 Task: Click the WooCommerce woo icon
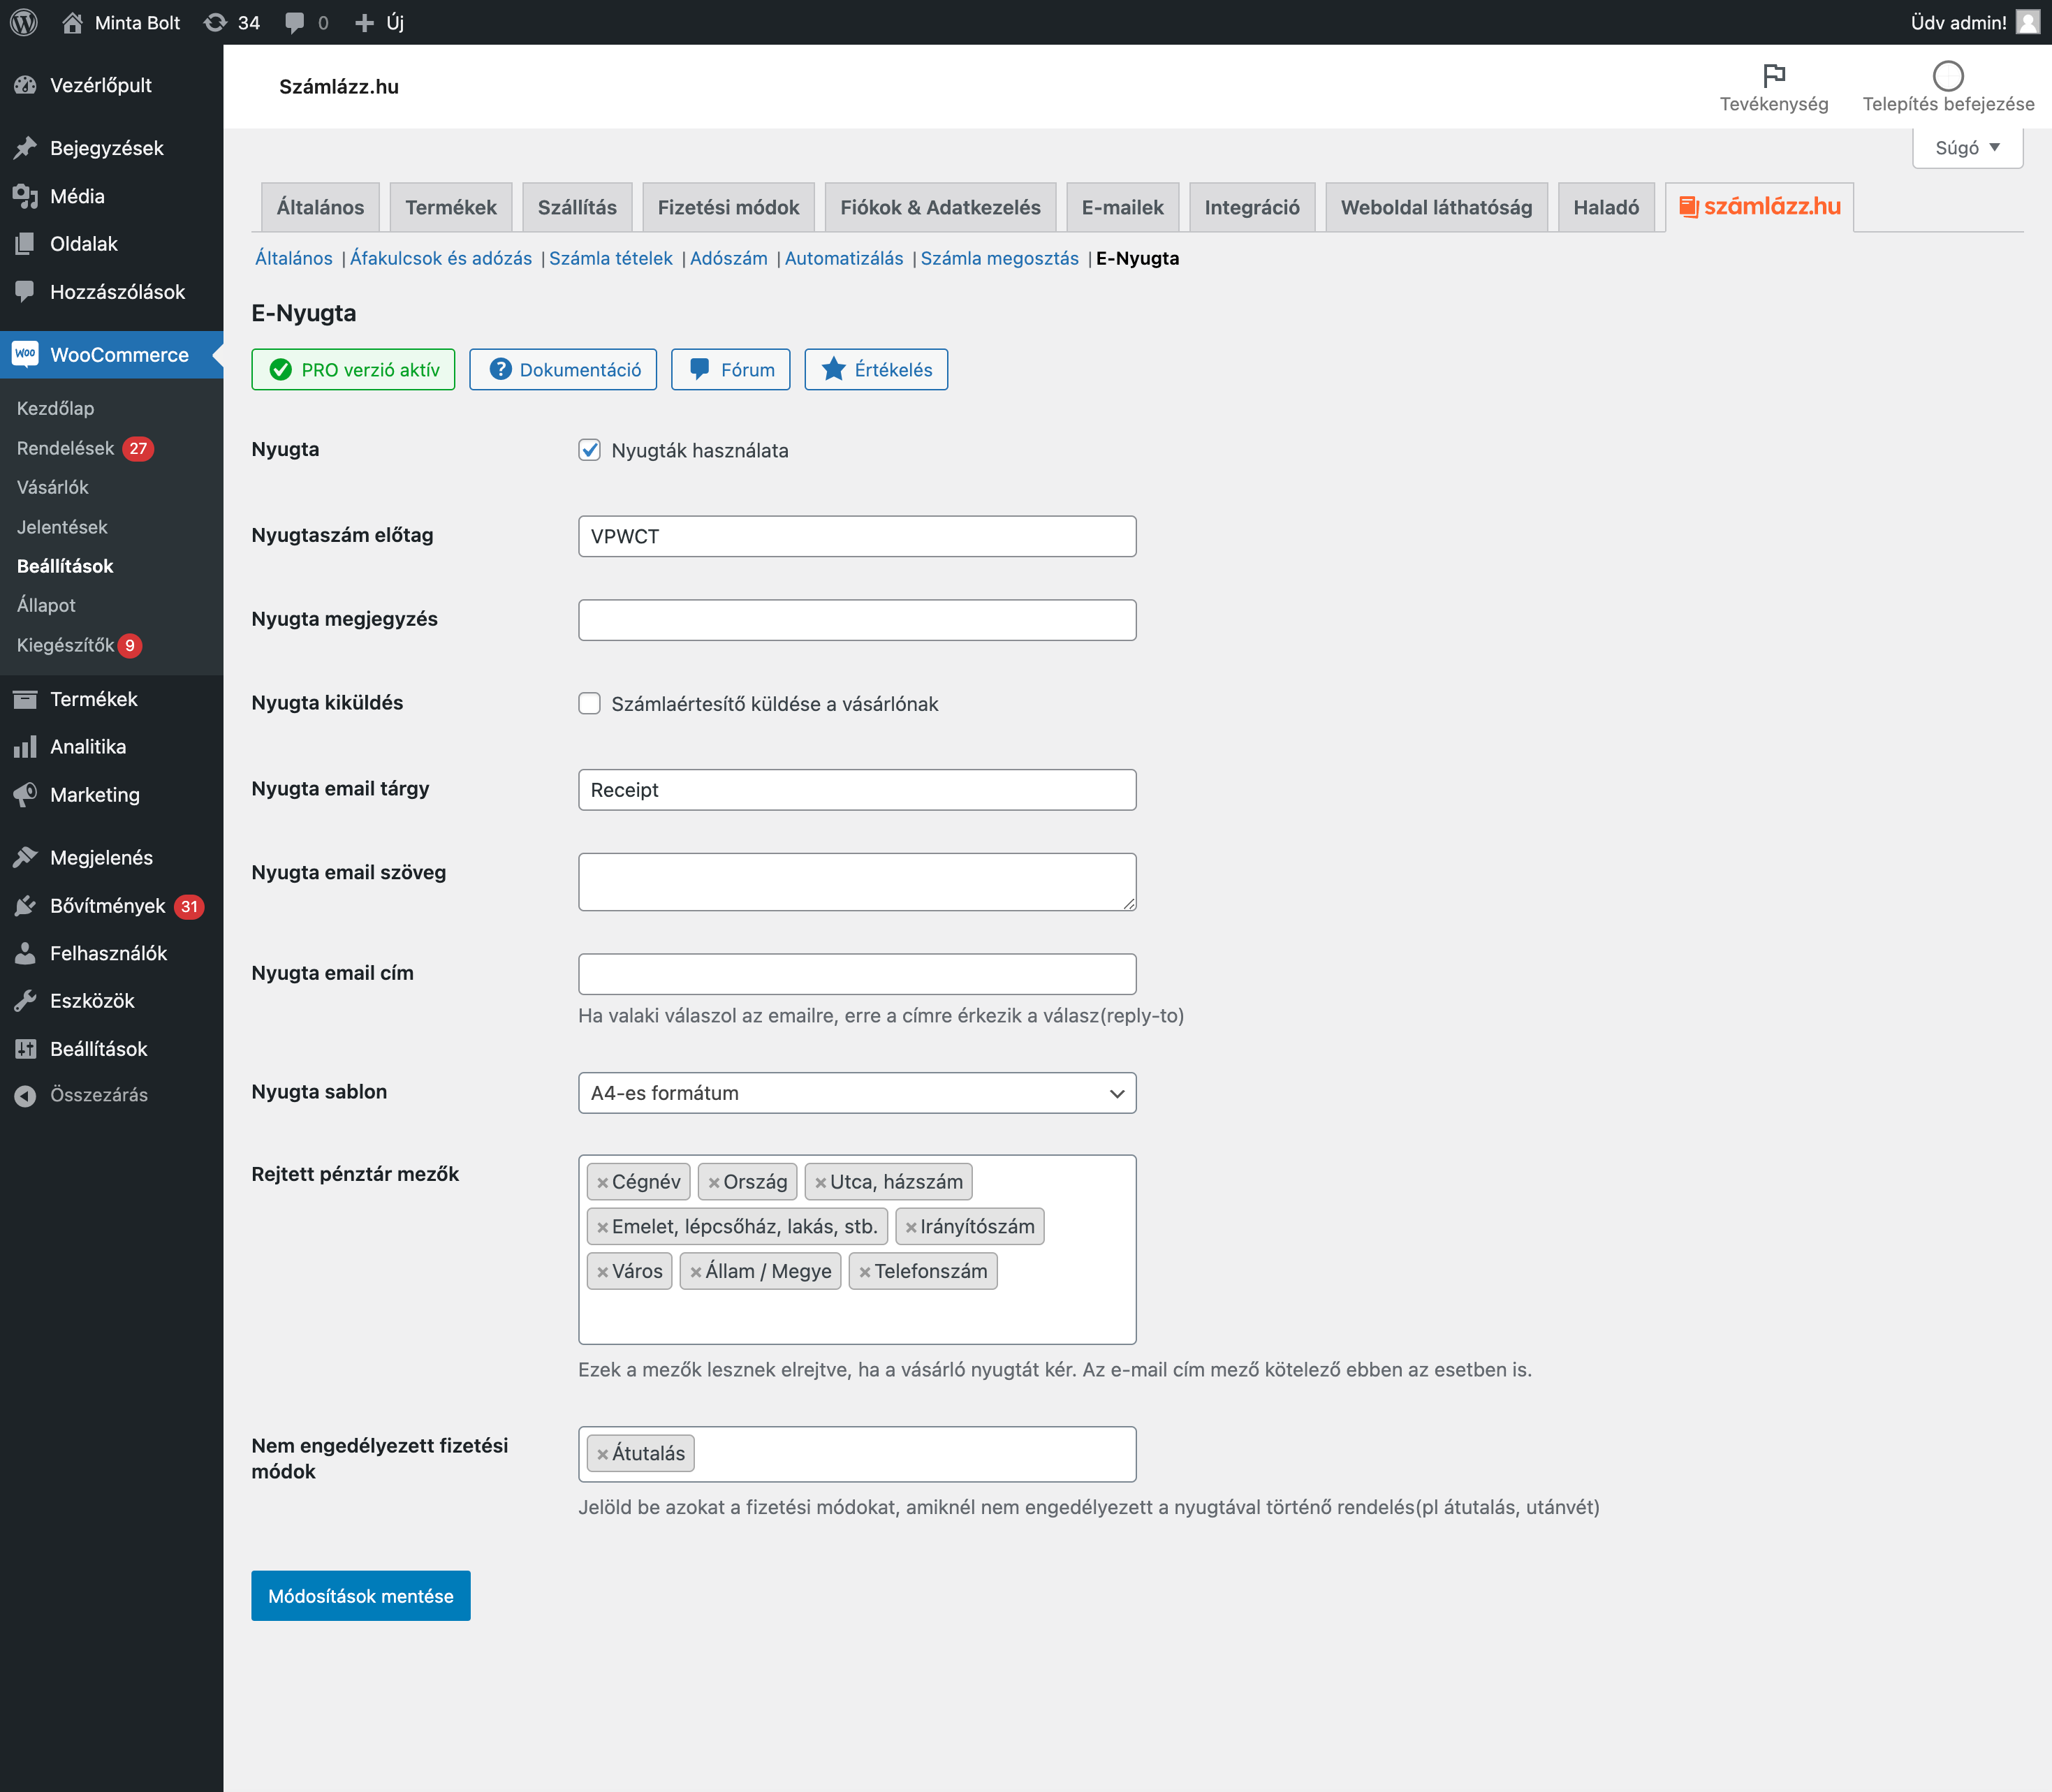point(25,354)
